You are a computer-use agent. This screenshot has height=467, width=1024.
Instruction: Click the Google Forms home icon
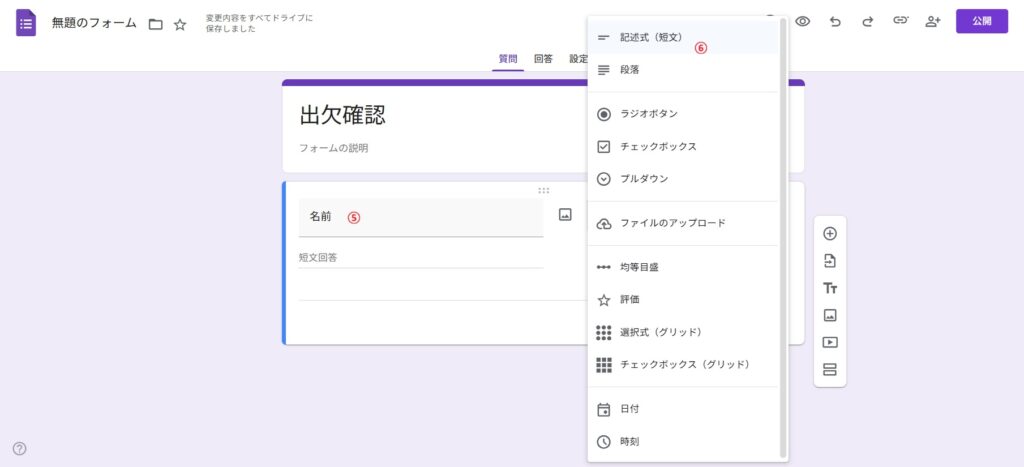[x=26, y=23]
